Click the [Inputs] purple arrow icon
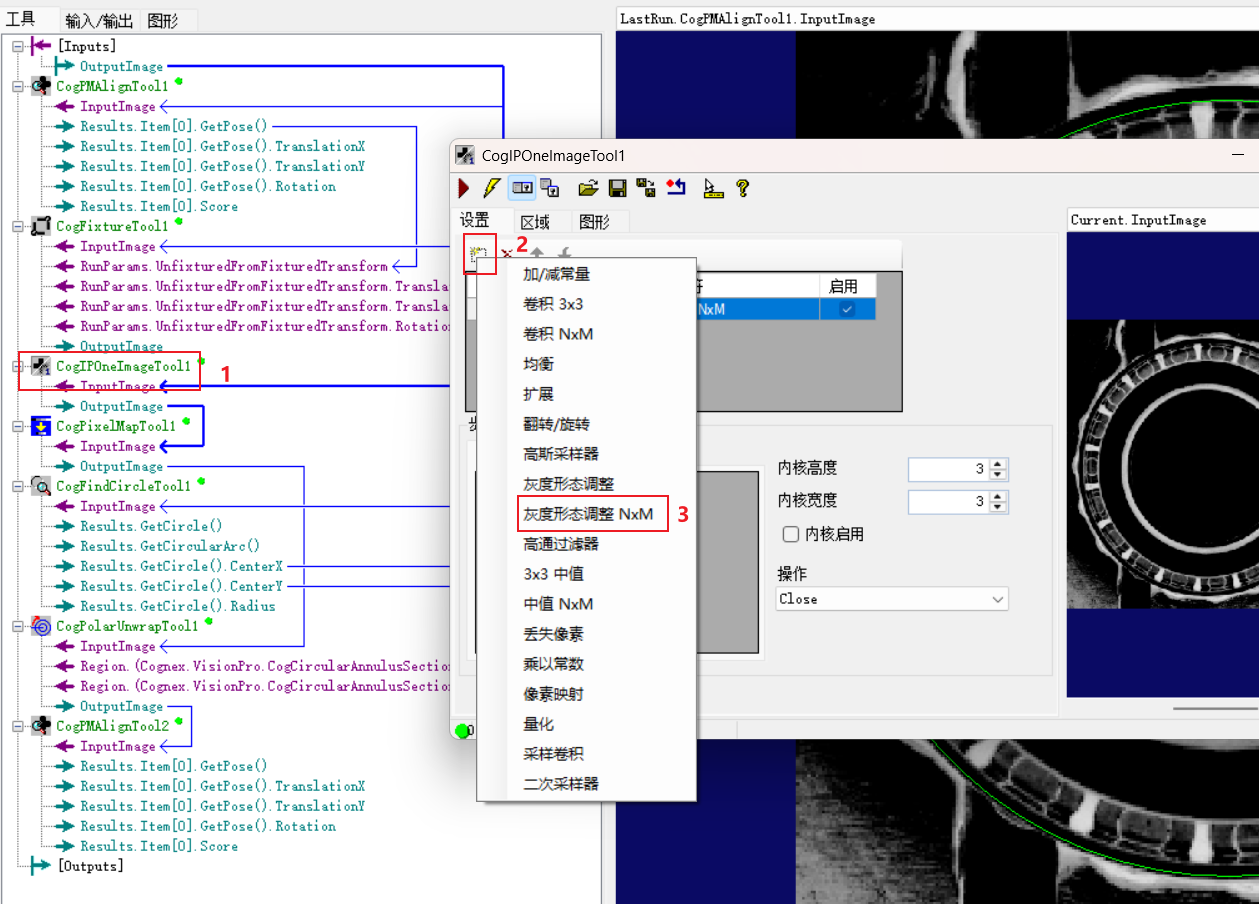 41,46
